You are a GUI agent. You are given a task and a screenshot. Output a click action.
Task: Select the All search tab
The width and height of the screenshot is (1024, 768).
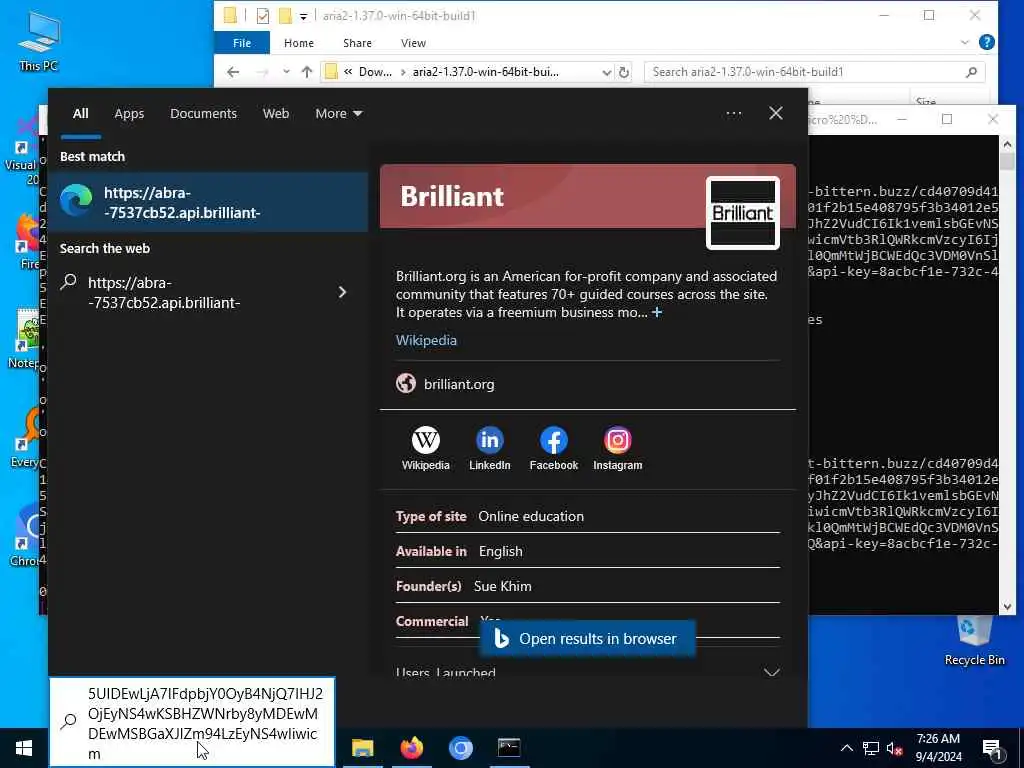[x=80, y=114]
